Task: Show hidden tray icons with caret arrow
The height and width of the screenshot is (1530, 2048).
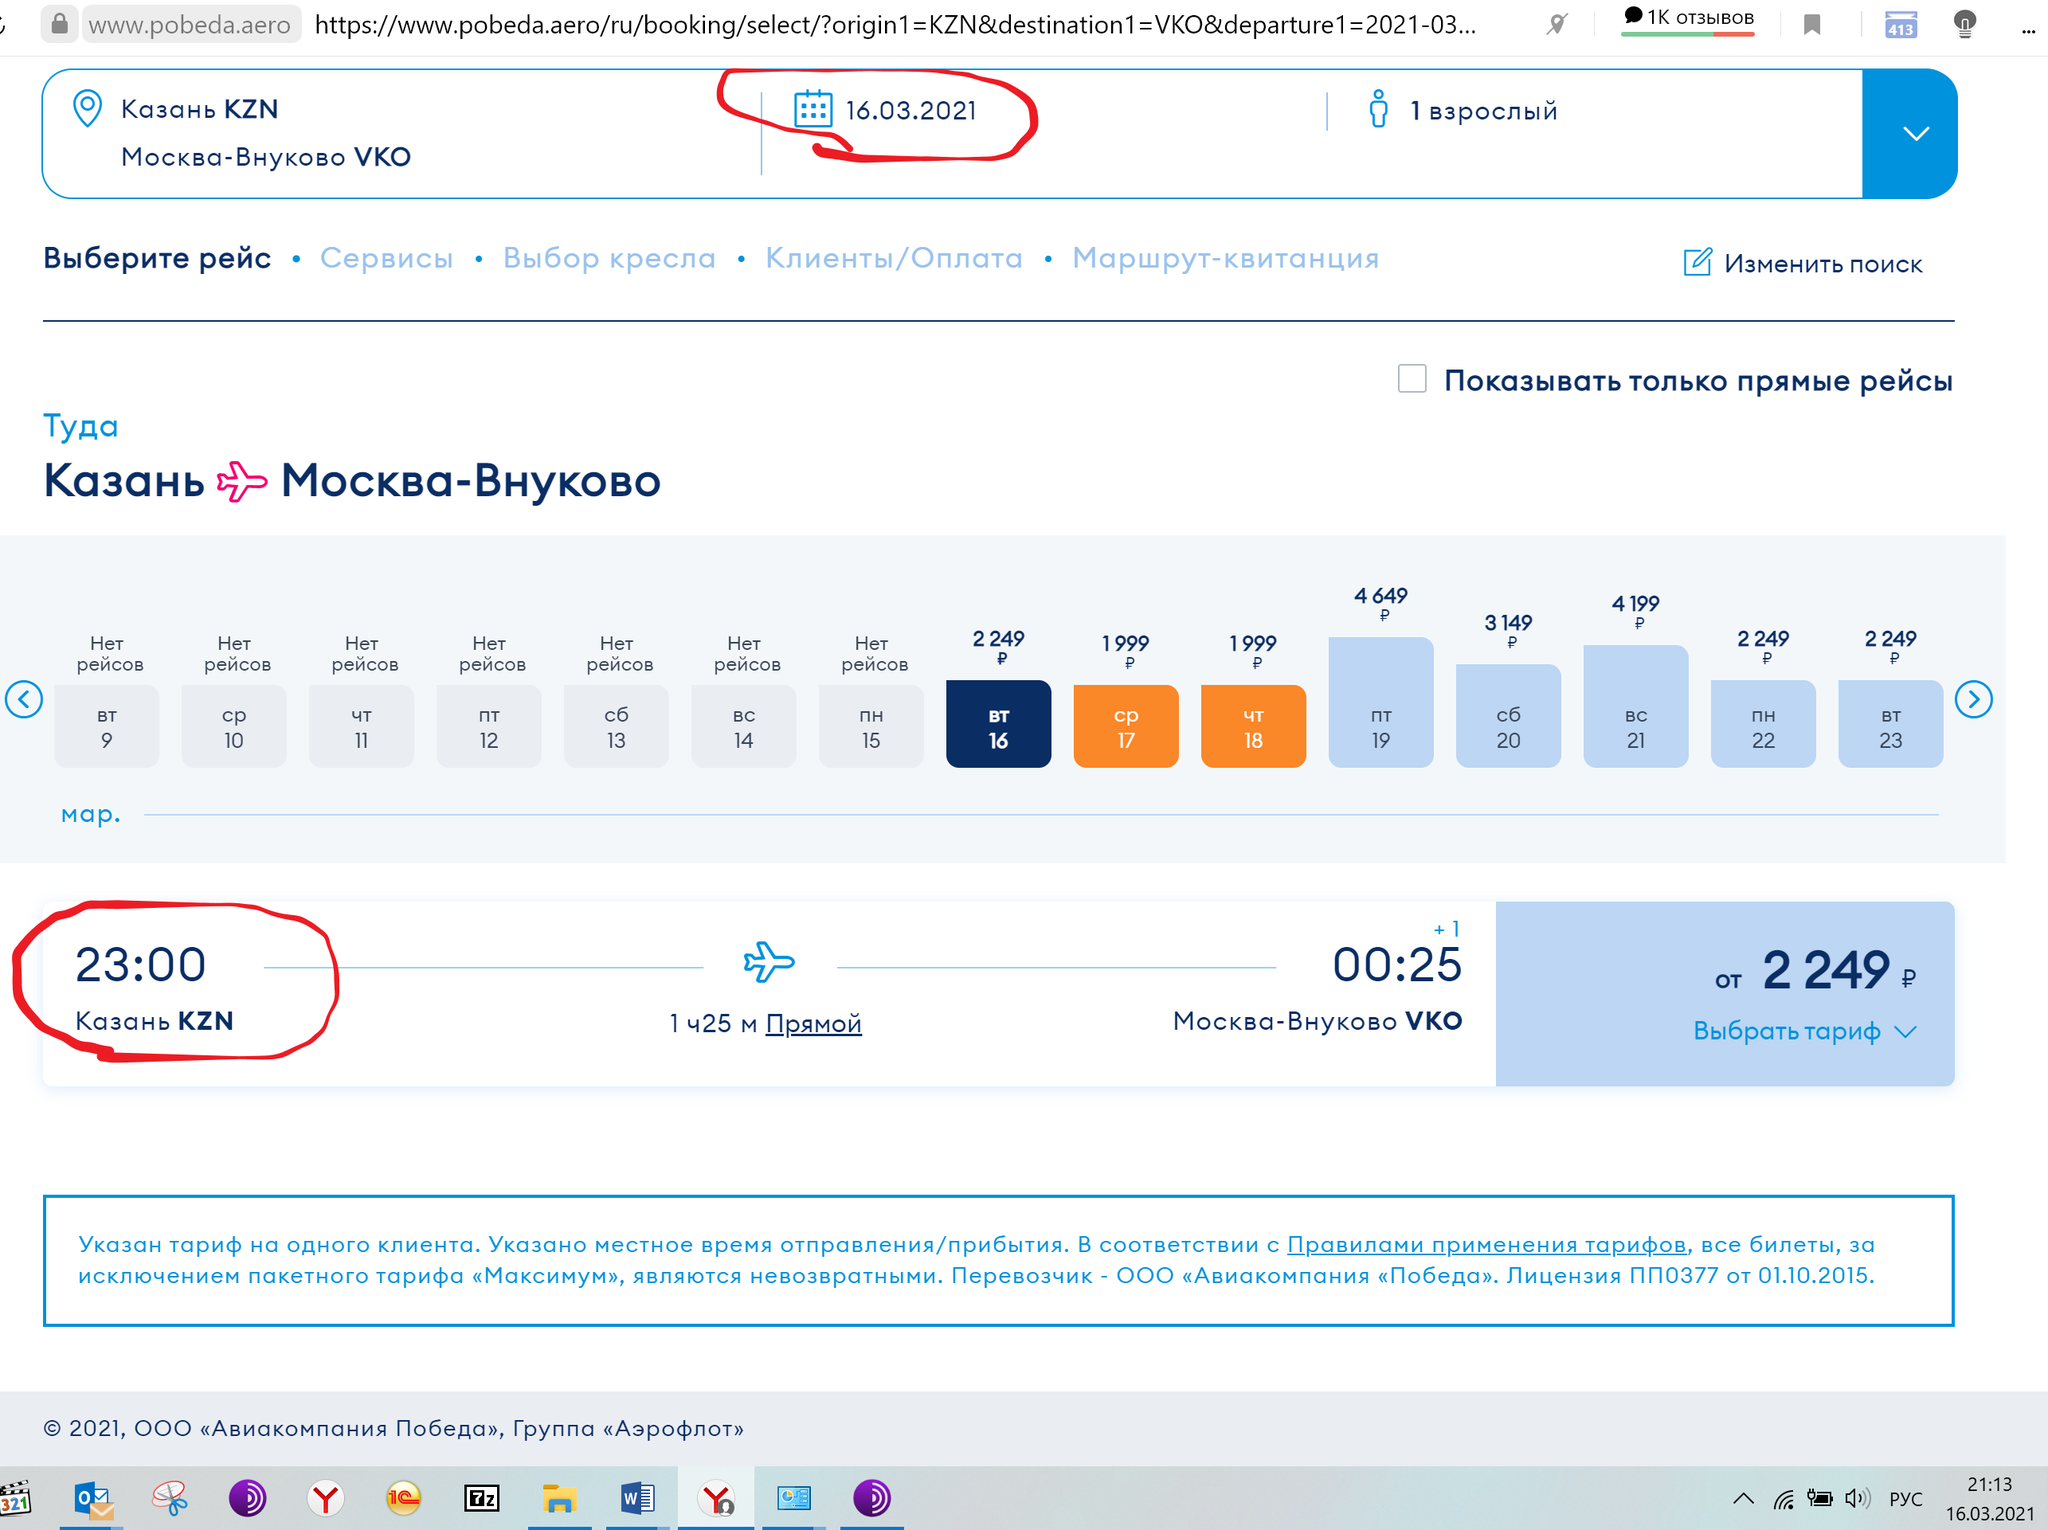Action: [1743, 1498]
